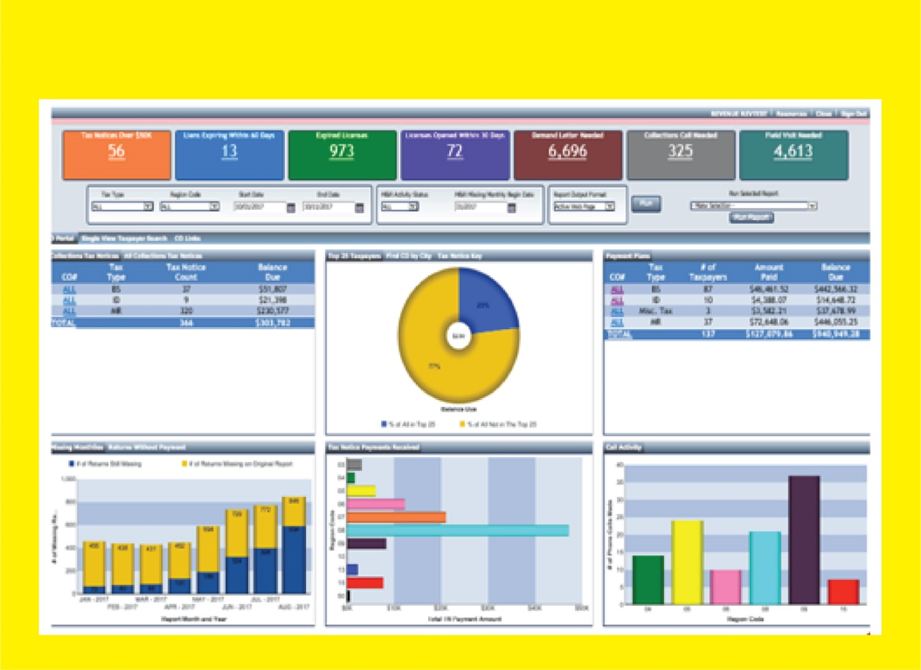The height and width of the screenshot is (670, 921).
Task: Expand the Tax Type dropdown
Action: point(147,207)
